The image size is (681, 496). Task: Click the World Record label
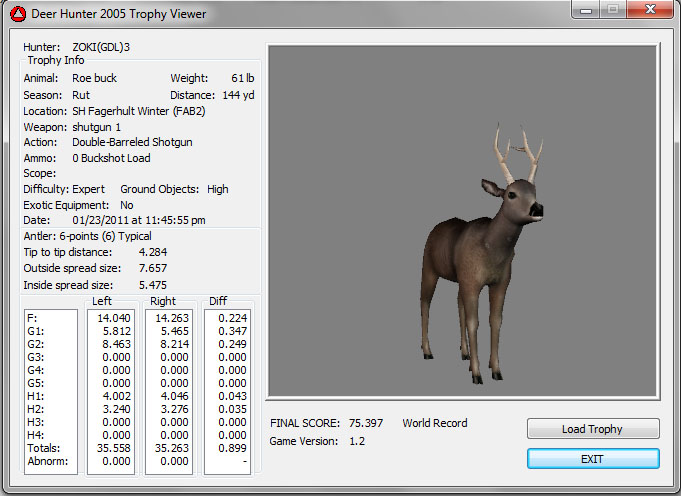click(x=435, y=423)
